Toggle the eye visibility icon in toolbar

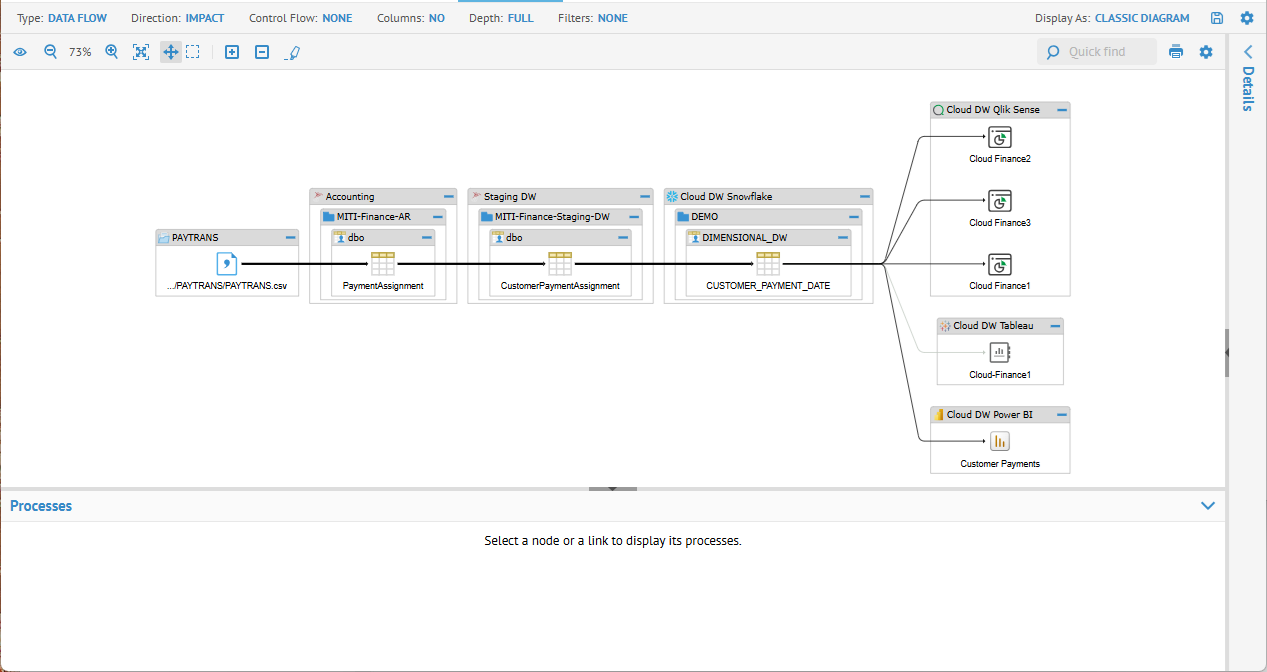click(x=20, y=52)
